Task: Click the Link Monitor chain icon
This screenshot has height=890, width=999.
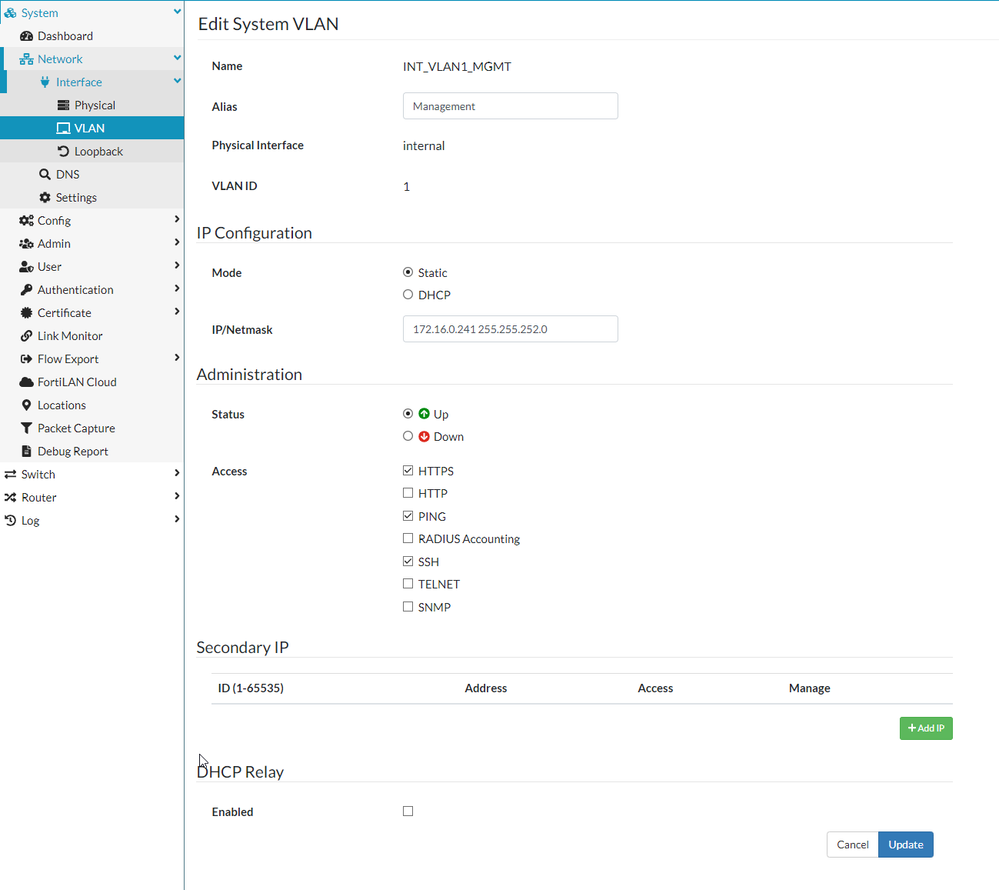Action: (26, 336)
